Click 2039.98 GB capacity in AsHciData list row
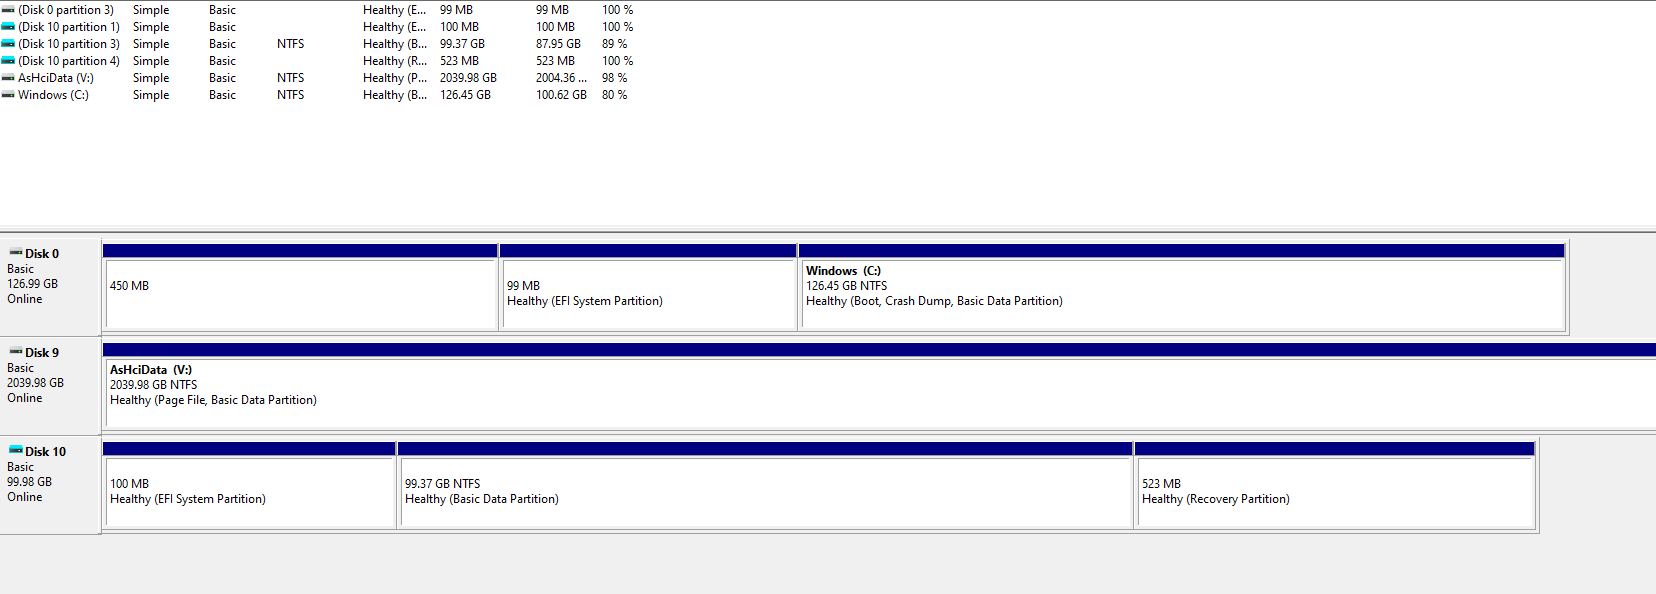 (x=468, y=78)
